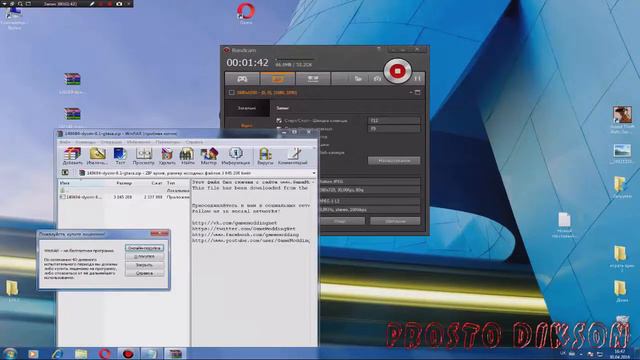Open the Operations (Операции) menu in WinRAR

coord(111,142)
